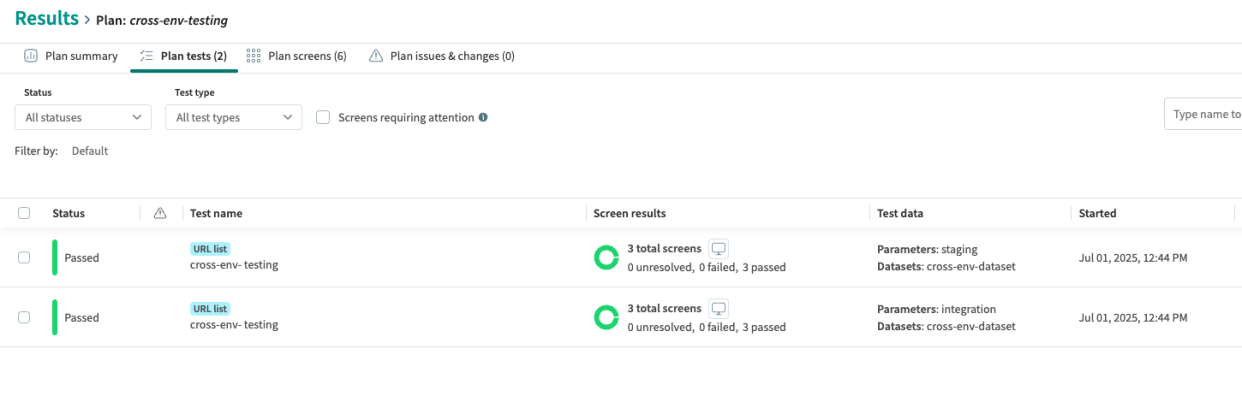
Task: Click the URL list badge in staging row
Action: coord(210,249)
